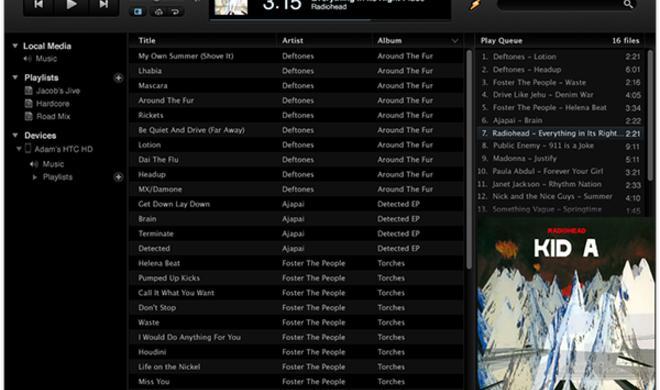The height and width of the screenshot is (390, 660).
Task: Seek using the track progress bar
Action: tap(330, 19)
